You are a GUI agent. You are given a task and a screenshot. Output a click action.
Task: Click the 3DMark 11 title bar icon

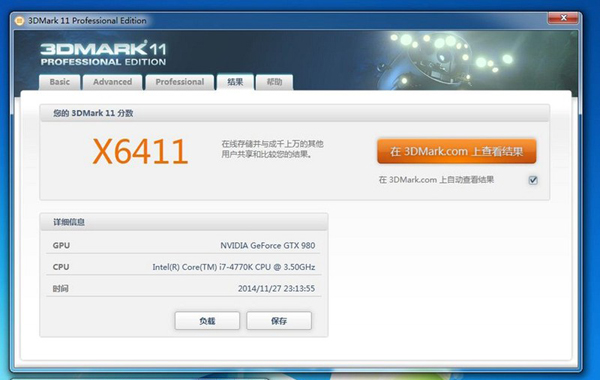pyautogui.click(x=19, y=21)
